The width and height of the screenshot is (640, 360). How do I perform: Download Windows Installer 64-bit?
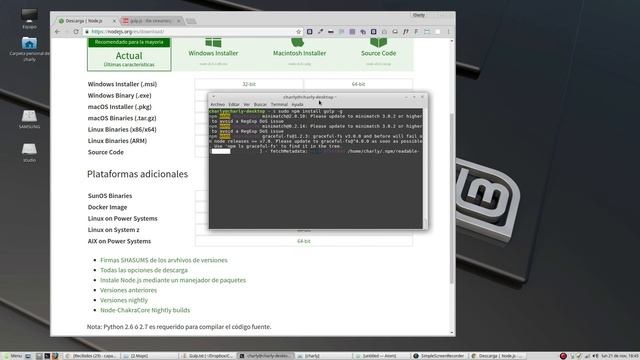[358, 84]
